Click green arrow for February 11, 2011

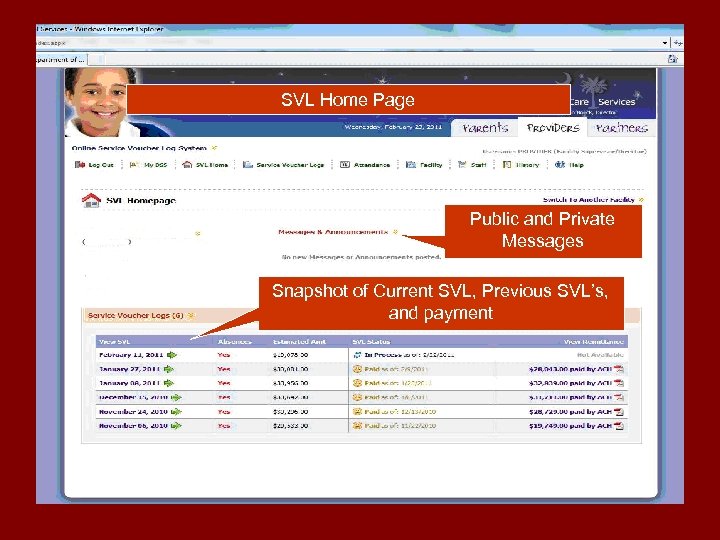click(x=172, y=355)
